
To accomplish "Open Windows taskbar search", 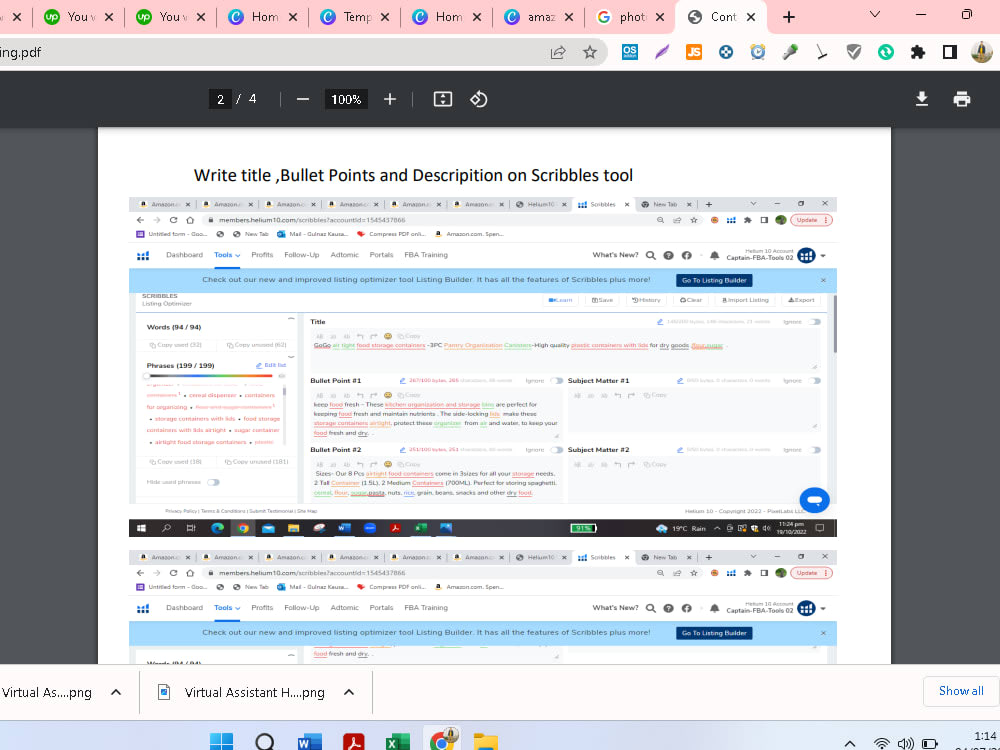I will click(x=265, y=742).
